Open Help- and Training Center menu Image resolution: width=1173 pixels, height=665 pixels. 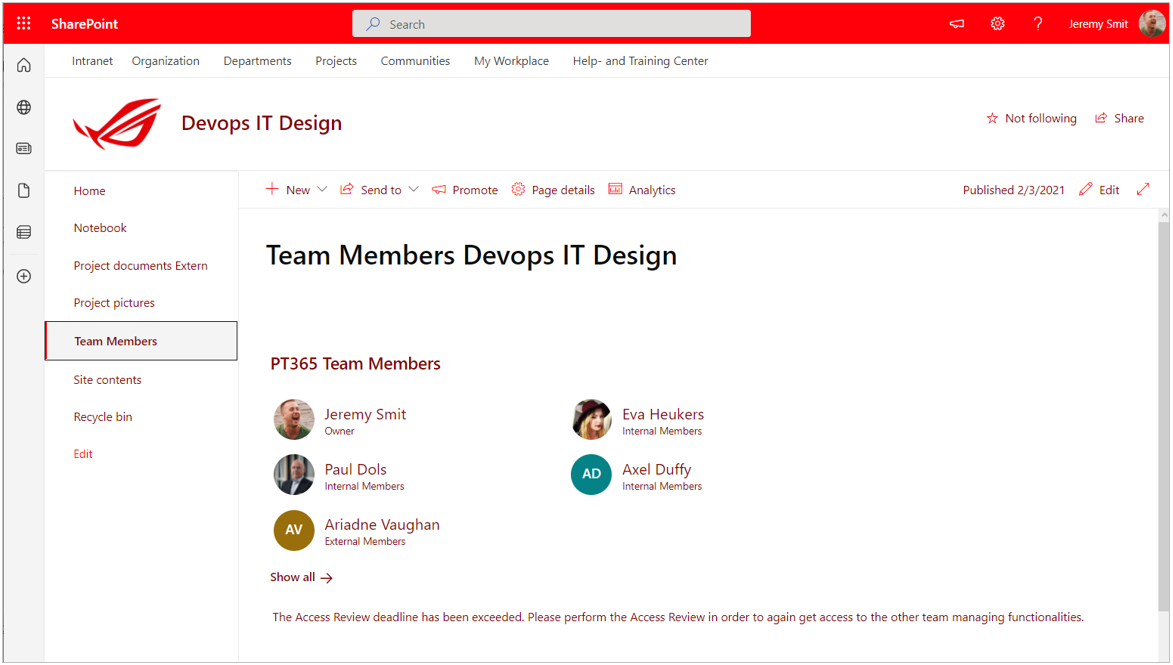[x=640, y=61]
